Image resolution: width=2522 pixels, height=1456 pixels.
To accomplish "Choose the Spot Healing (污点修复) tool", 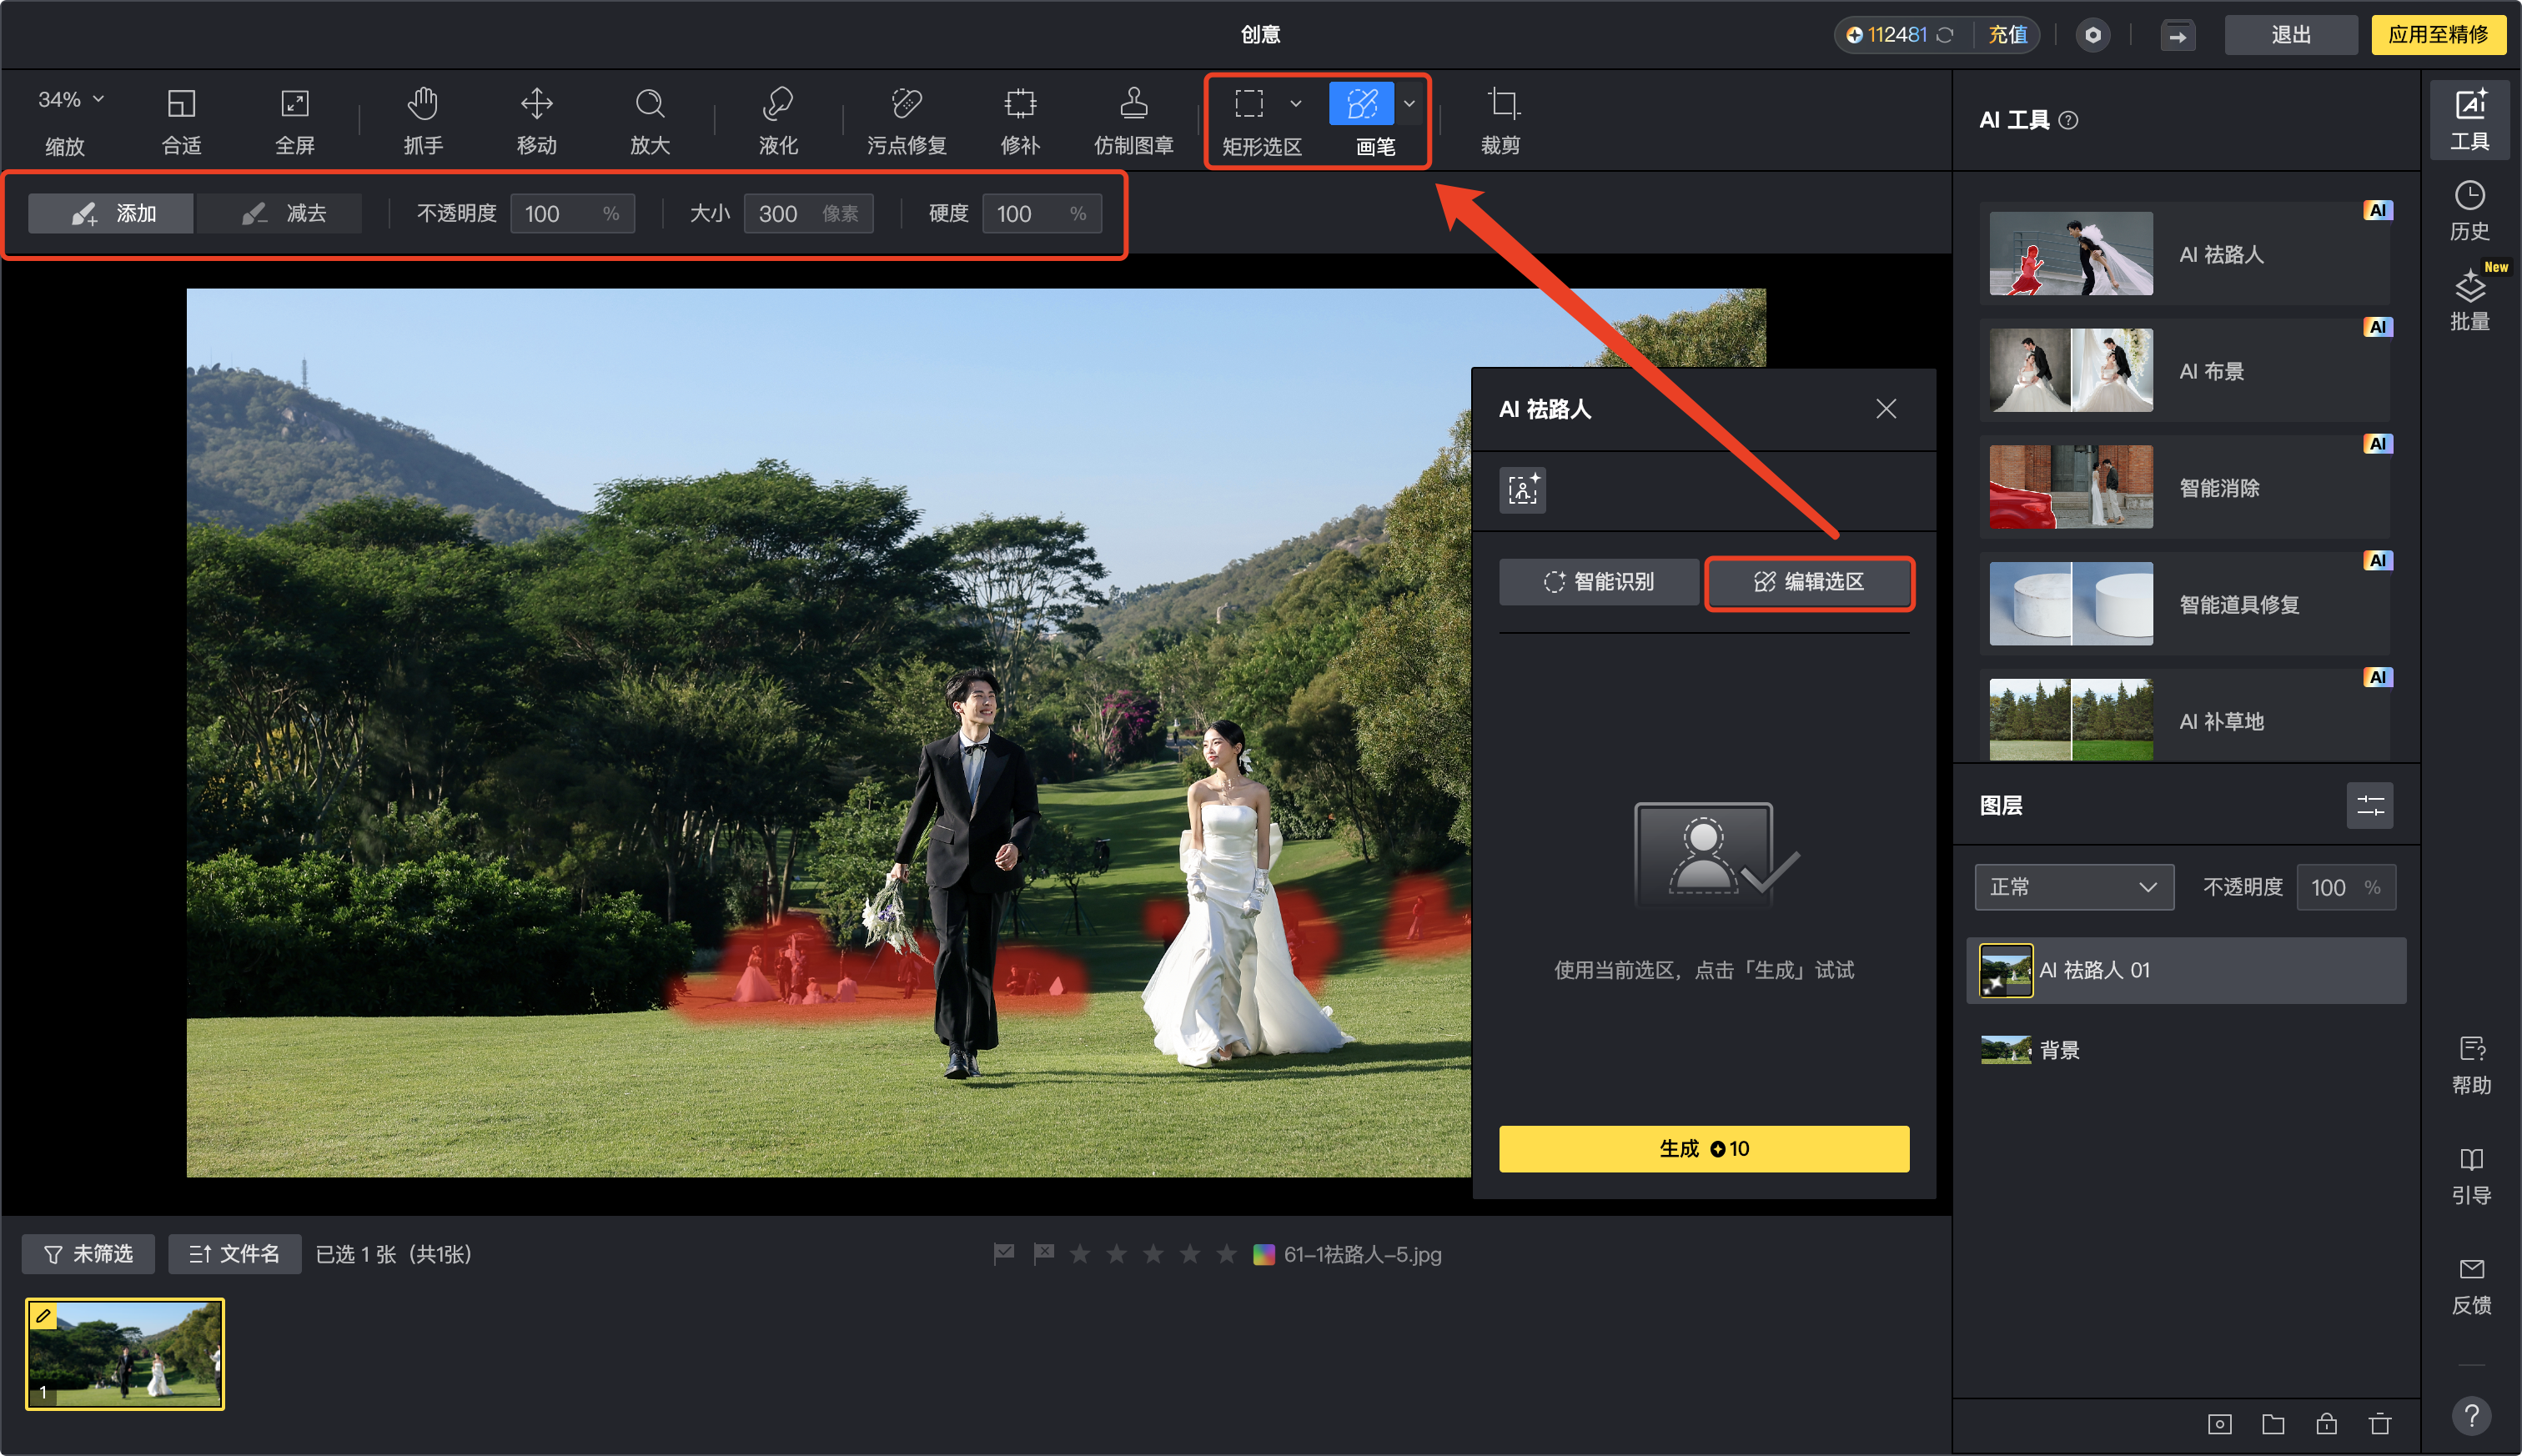I will point(906,120).
